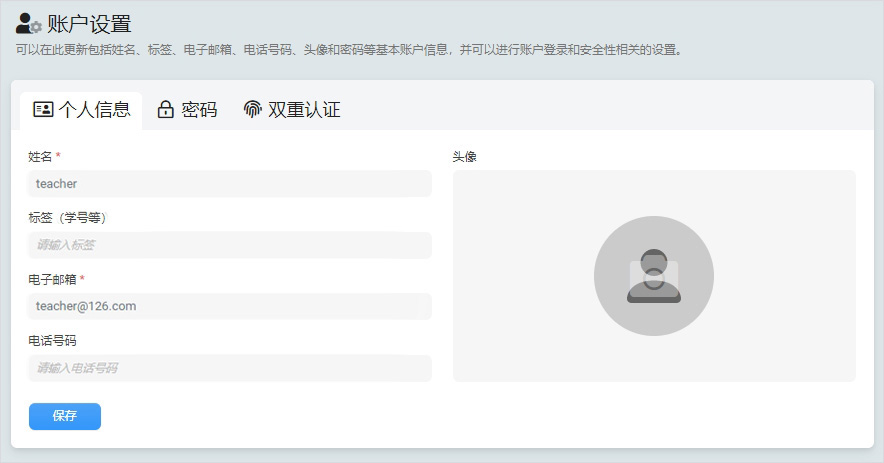Click the 请输入电话号码 phone input field
Viewport: 884px width, 463px height.
(230, 368)
